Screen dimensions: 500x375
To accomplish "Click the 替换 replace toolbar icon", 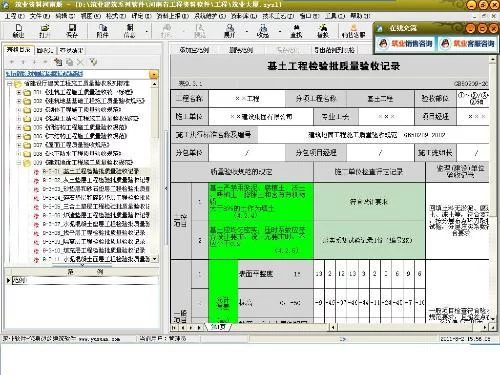I will point(323,31).
